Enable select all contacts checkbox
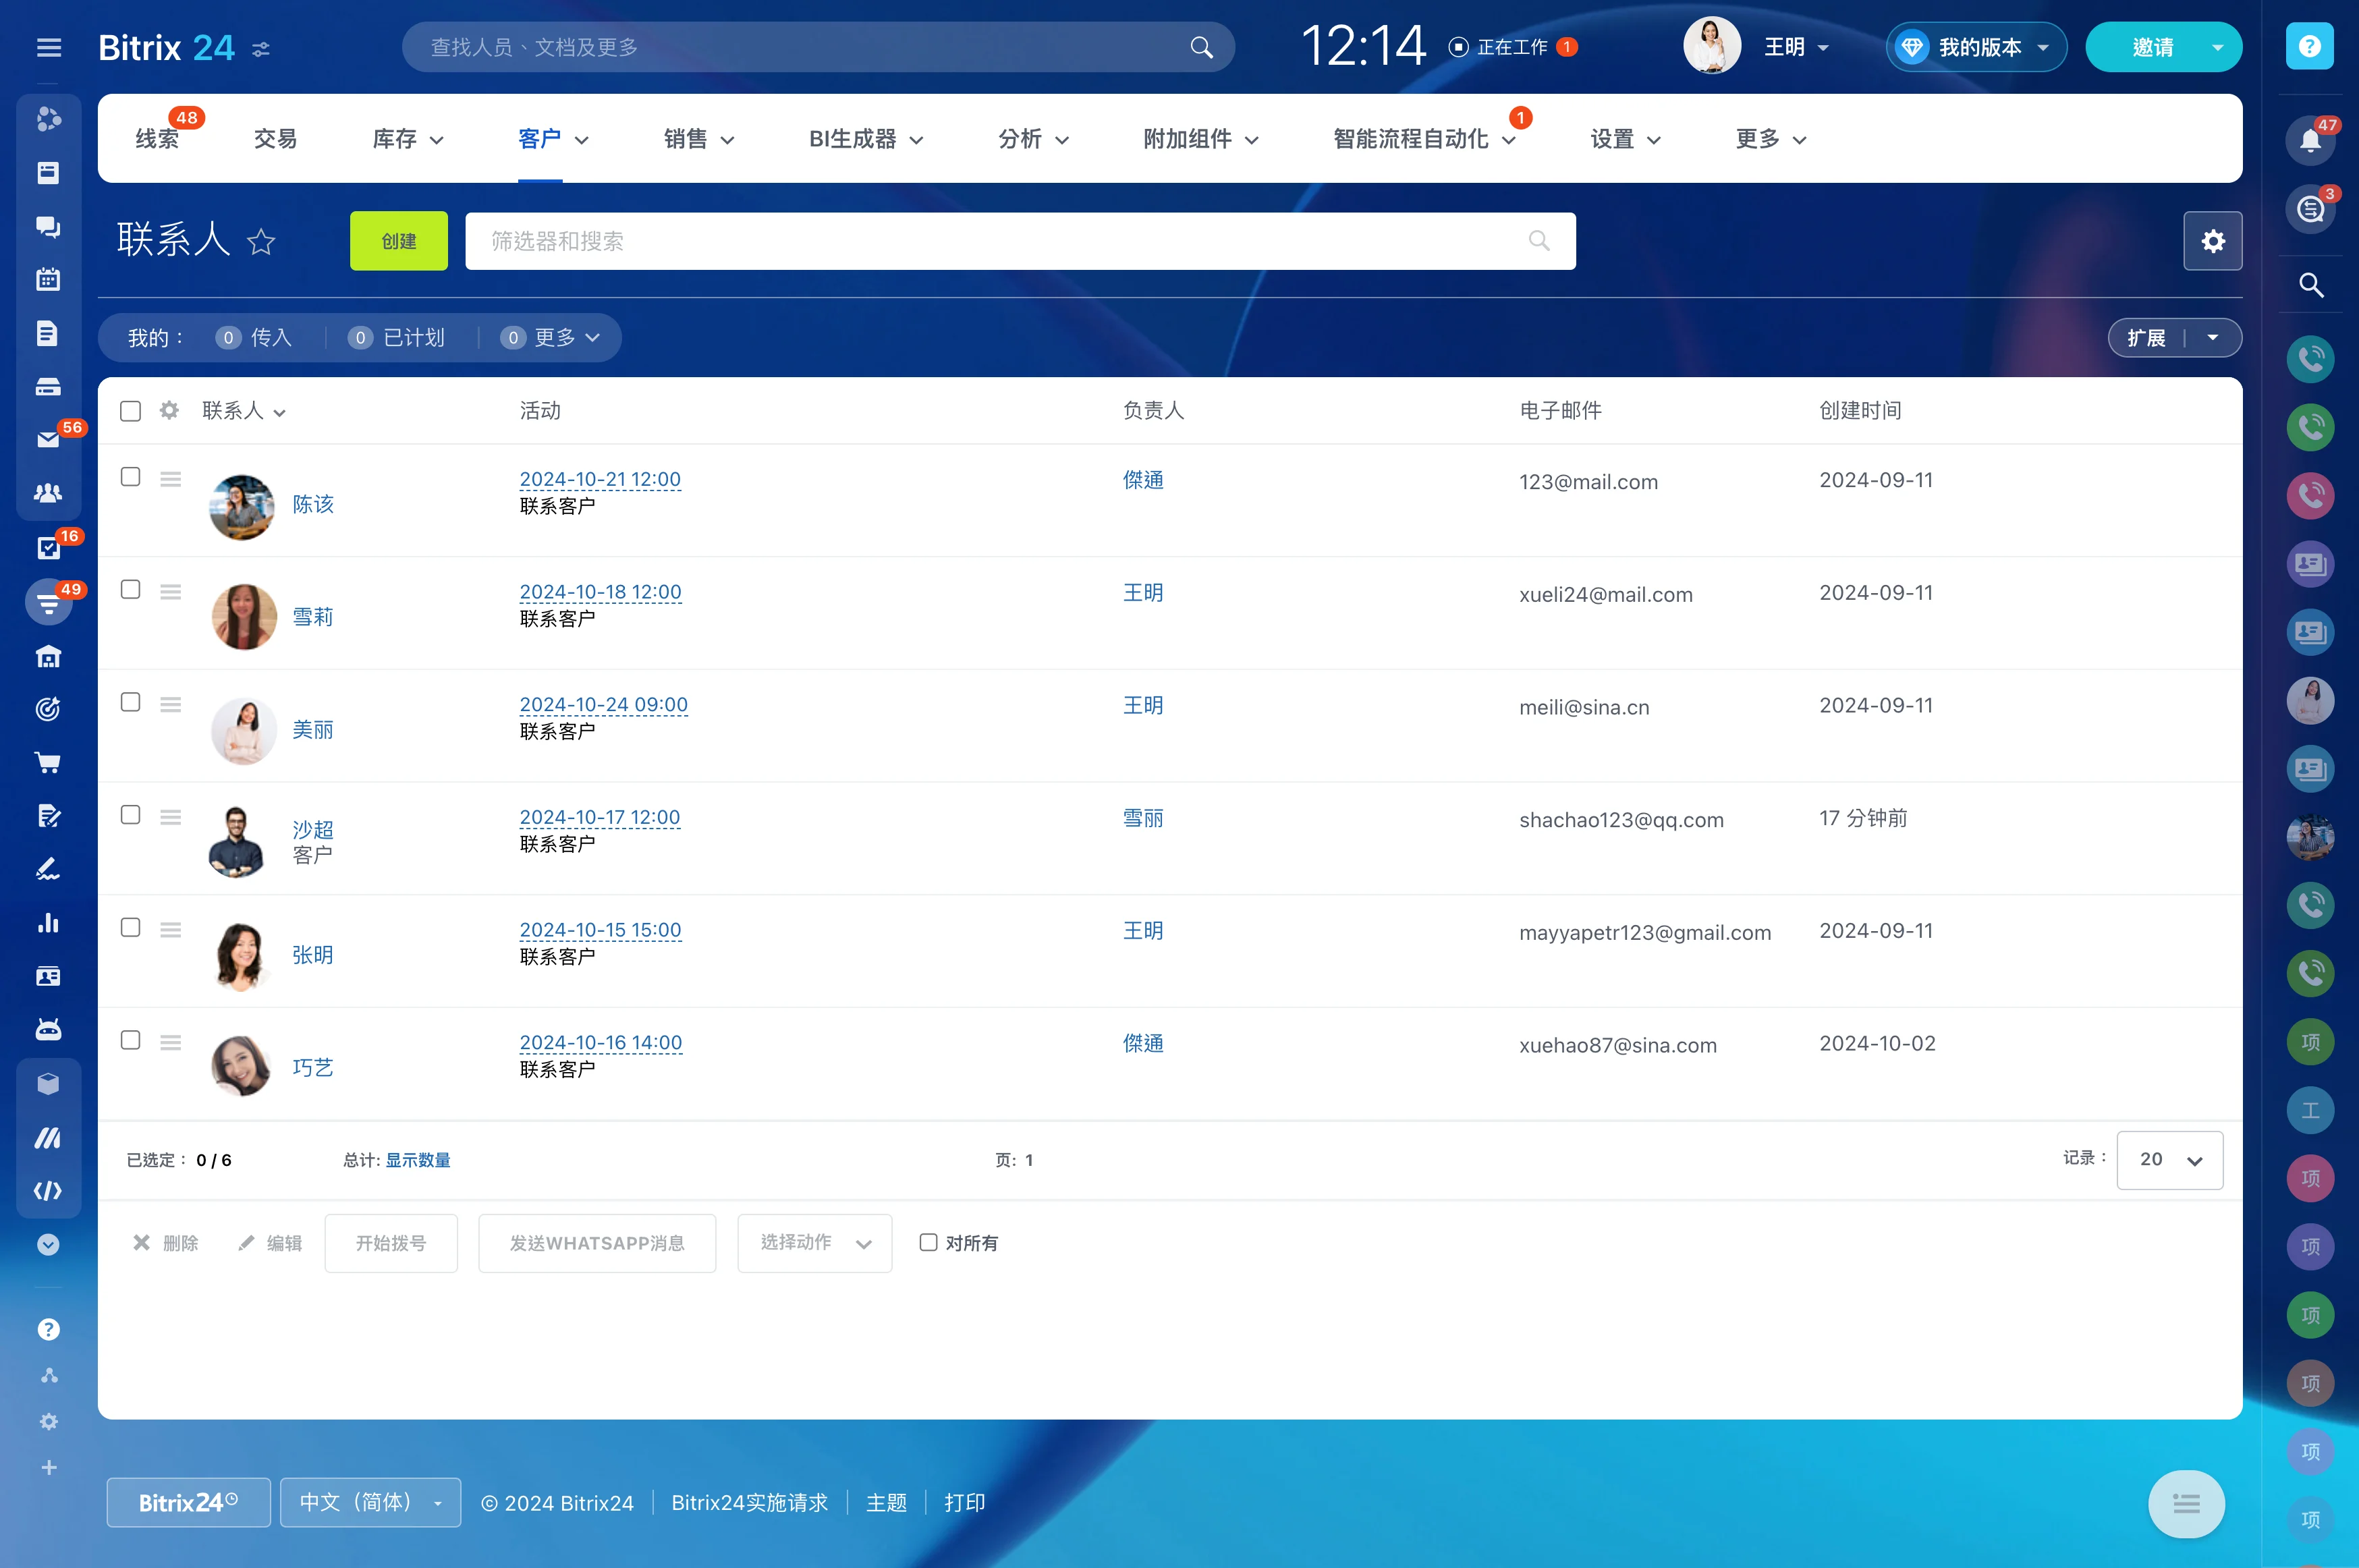This screenshot has width=2359, height=1568. click(132, 410)
